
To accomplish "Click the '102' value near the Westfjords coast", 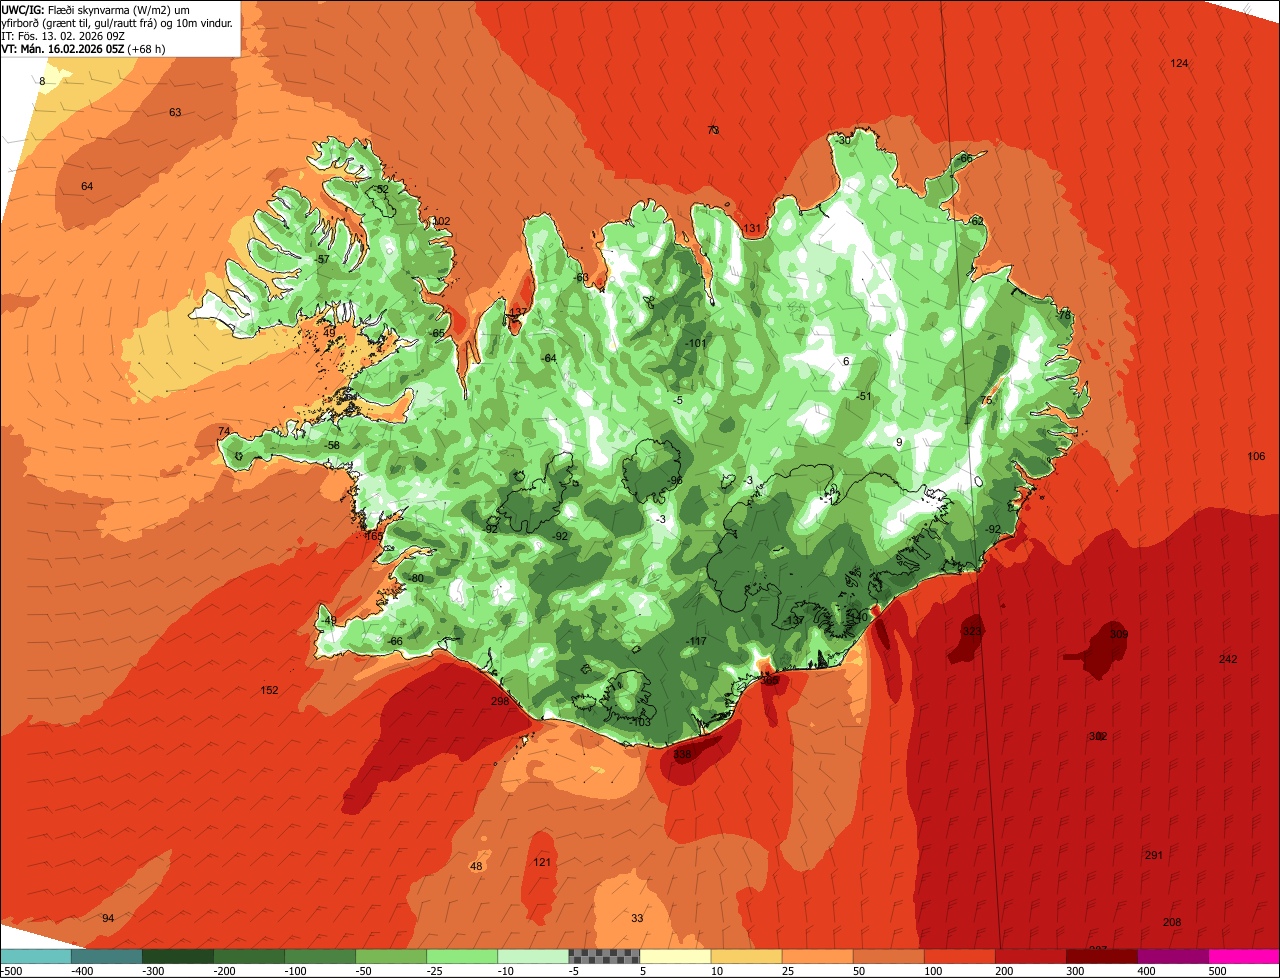I will click(441, 222).
